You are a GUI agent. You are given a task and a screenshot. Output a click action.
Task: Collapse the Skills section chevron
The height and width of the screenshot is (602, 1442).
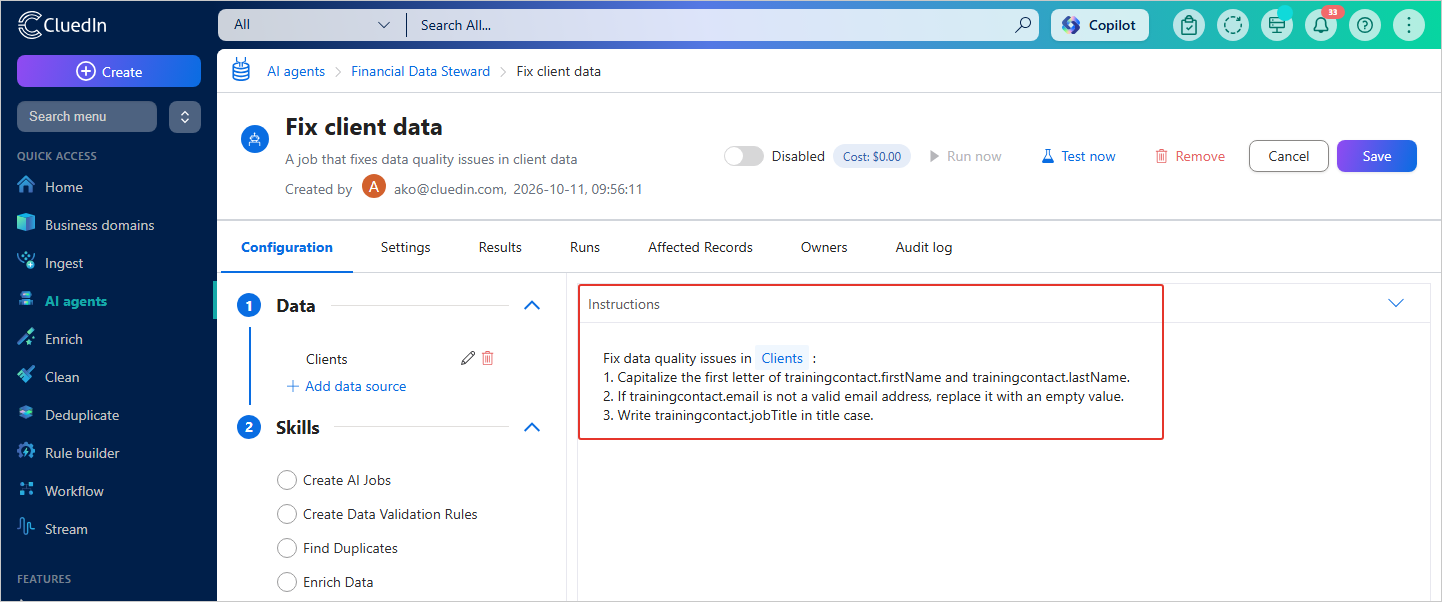(x=532, y=427)
